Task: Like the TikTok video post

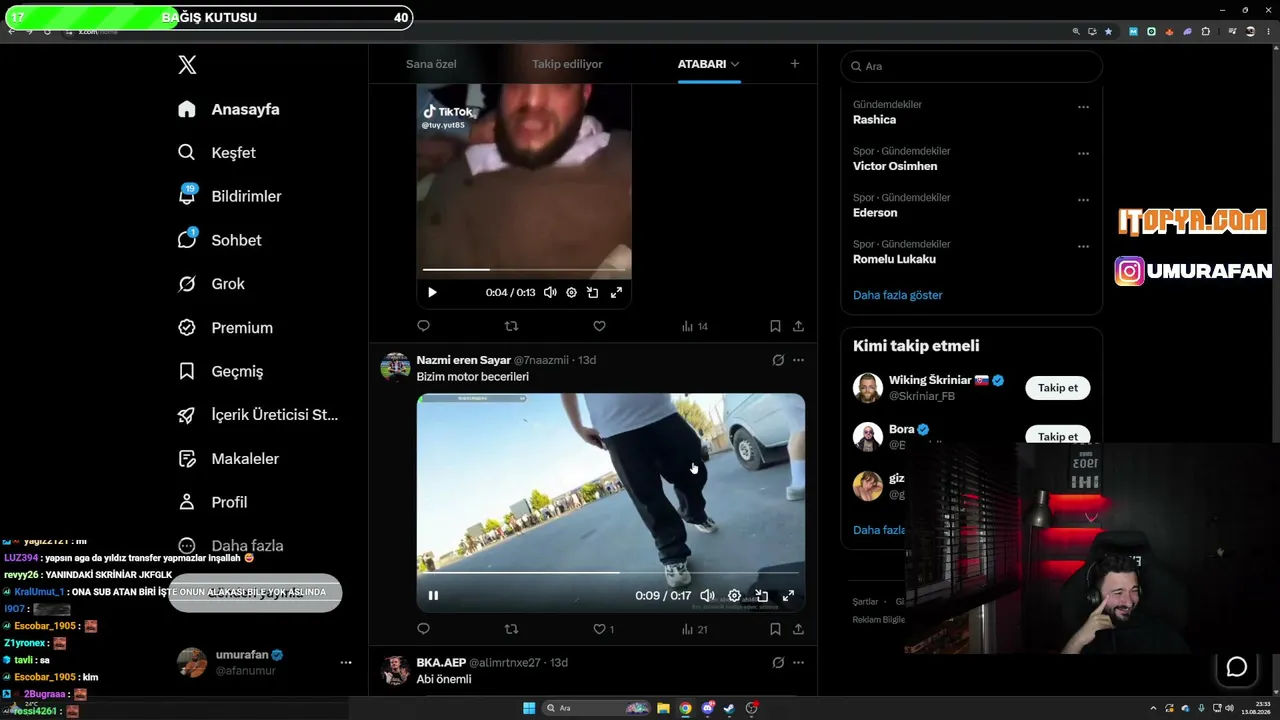Action: tap(599, 326)
